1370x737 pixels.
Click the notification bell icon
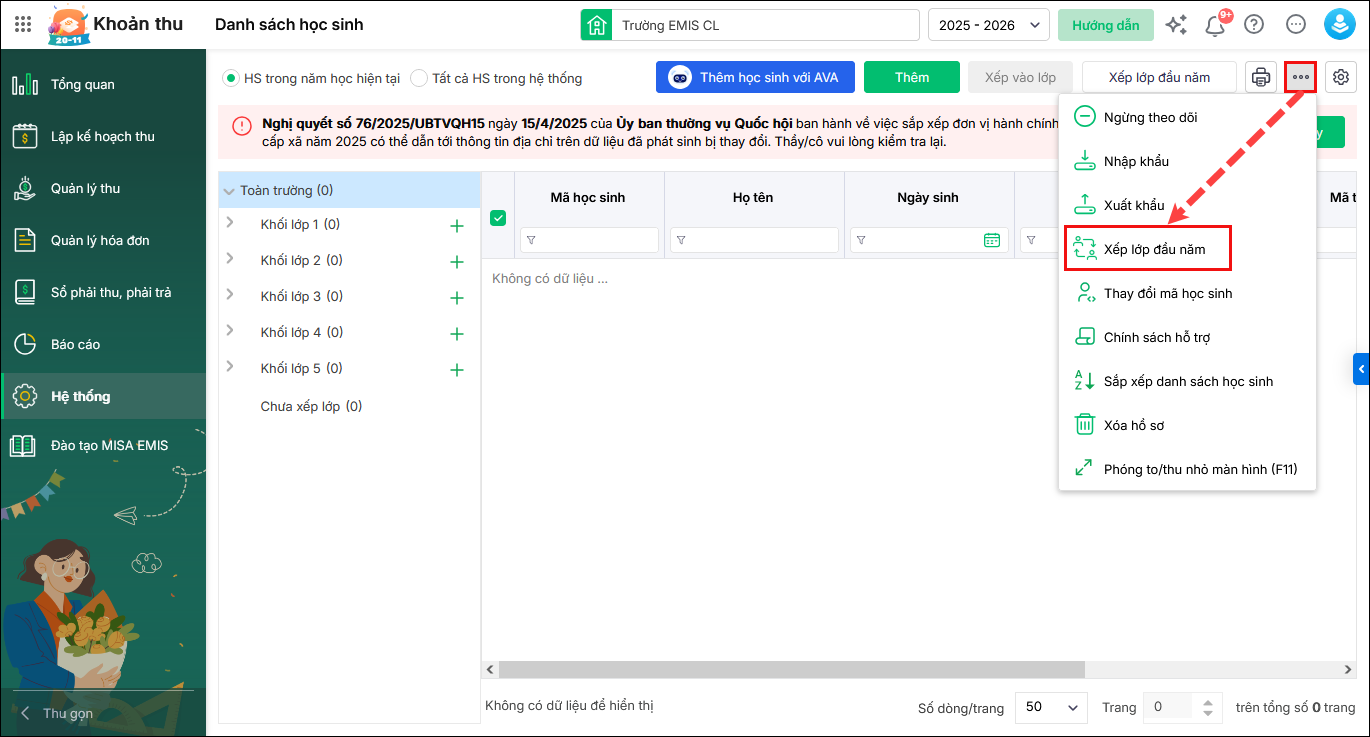pyautogui.click(x=1216, y=25)
